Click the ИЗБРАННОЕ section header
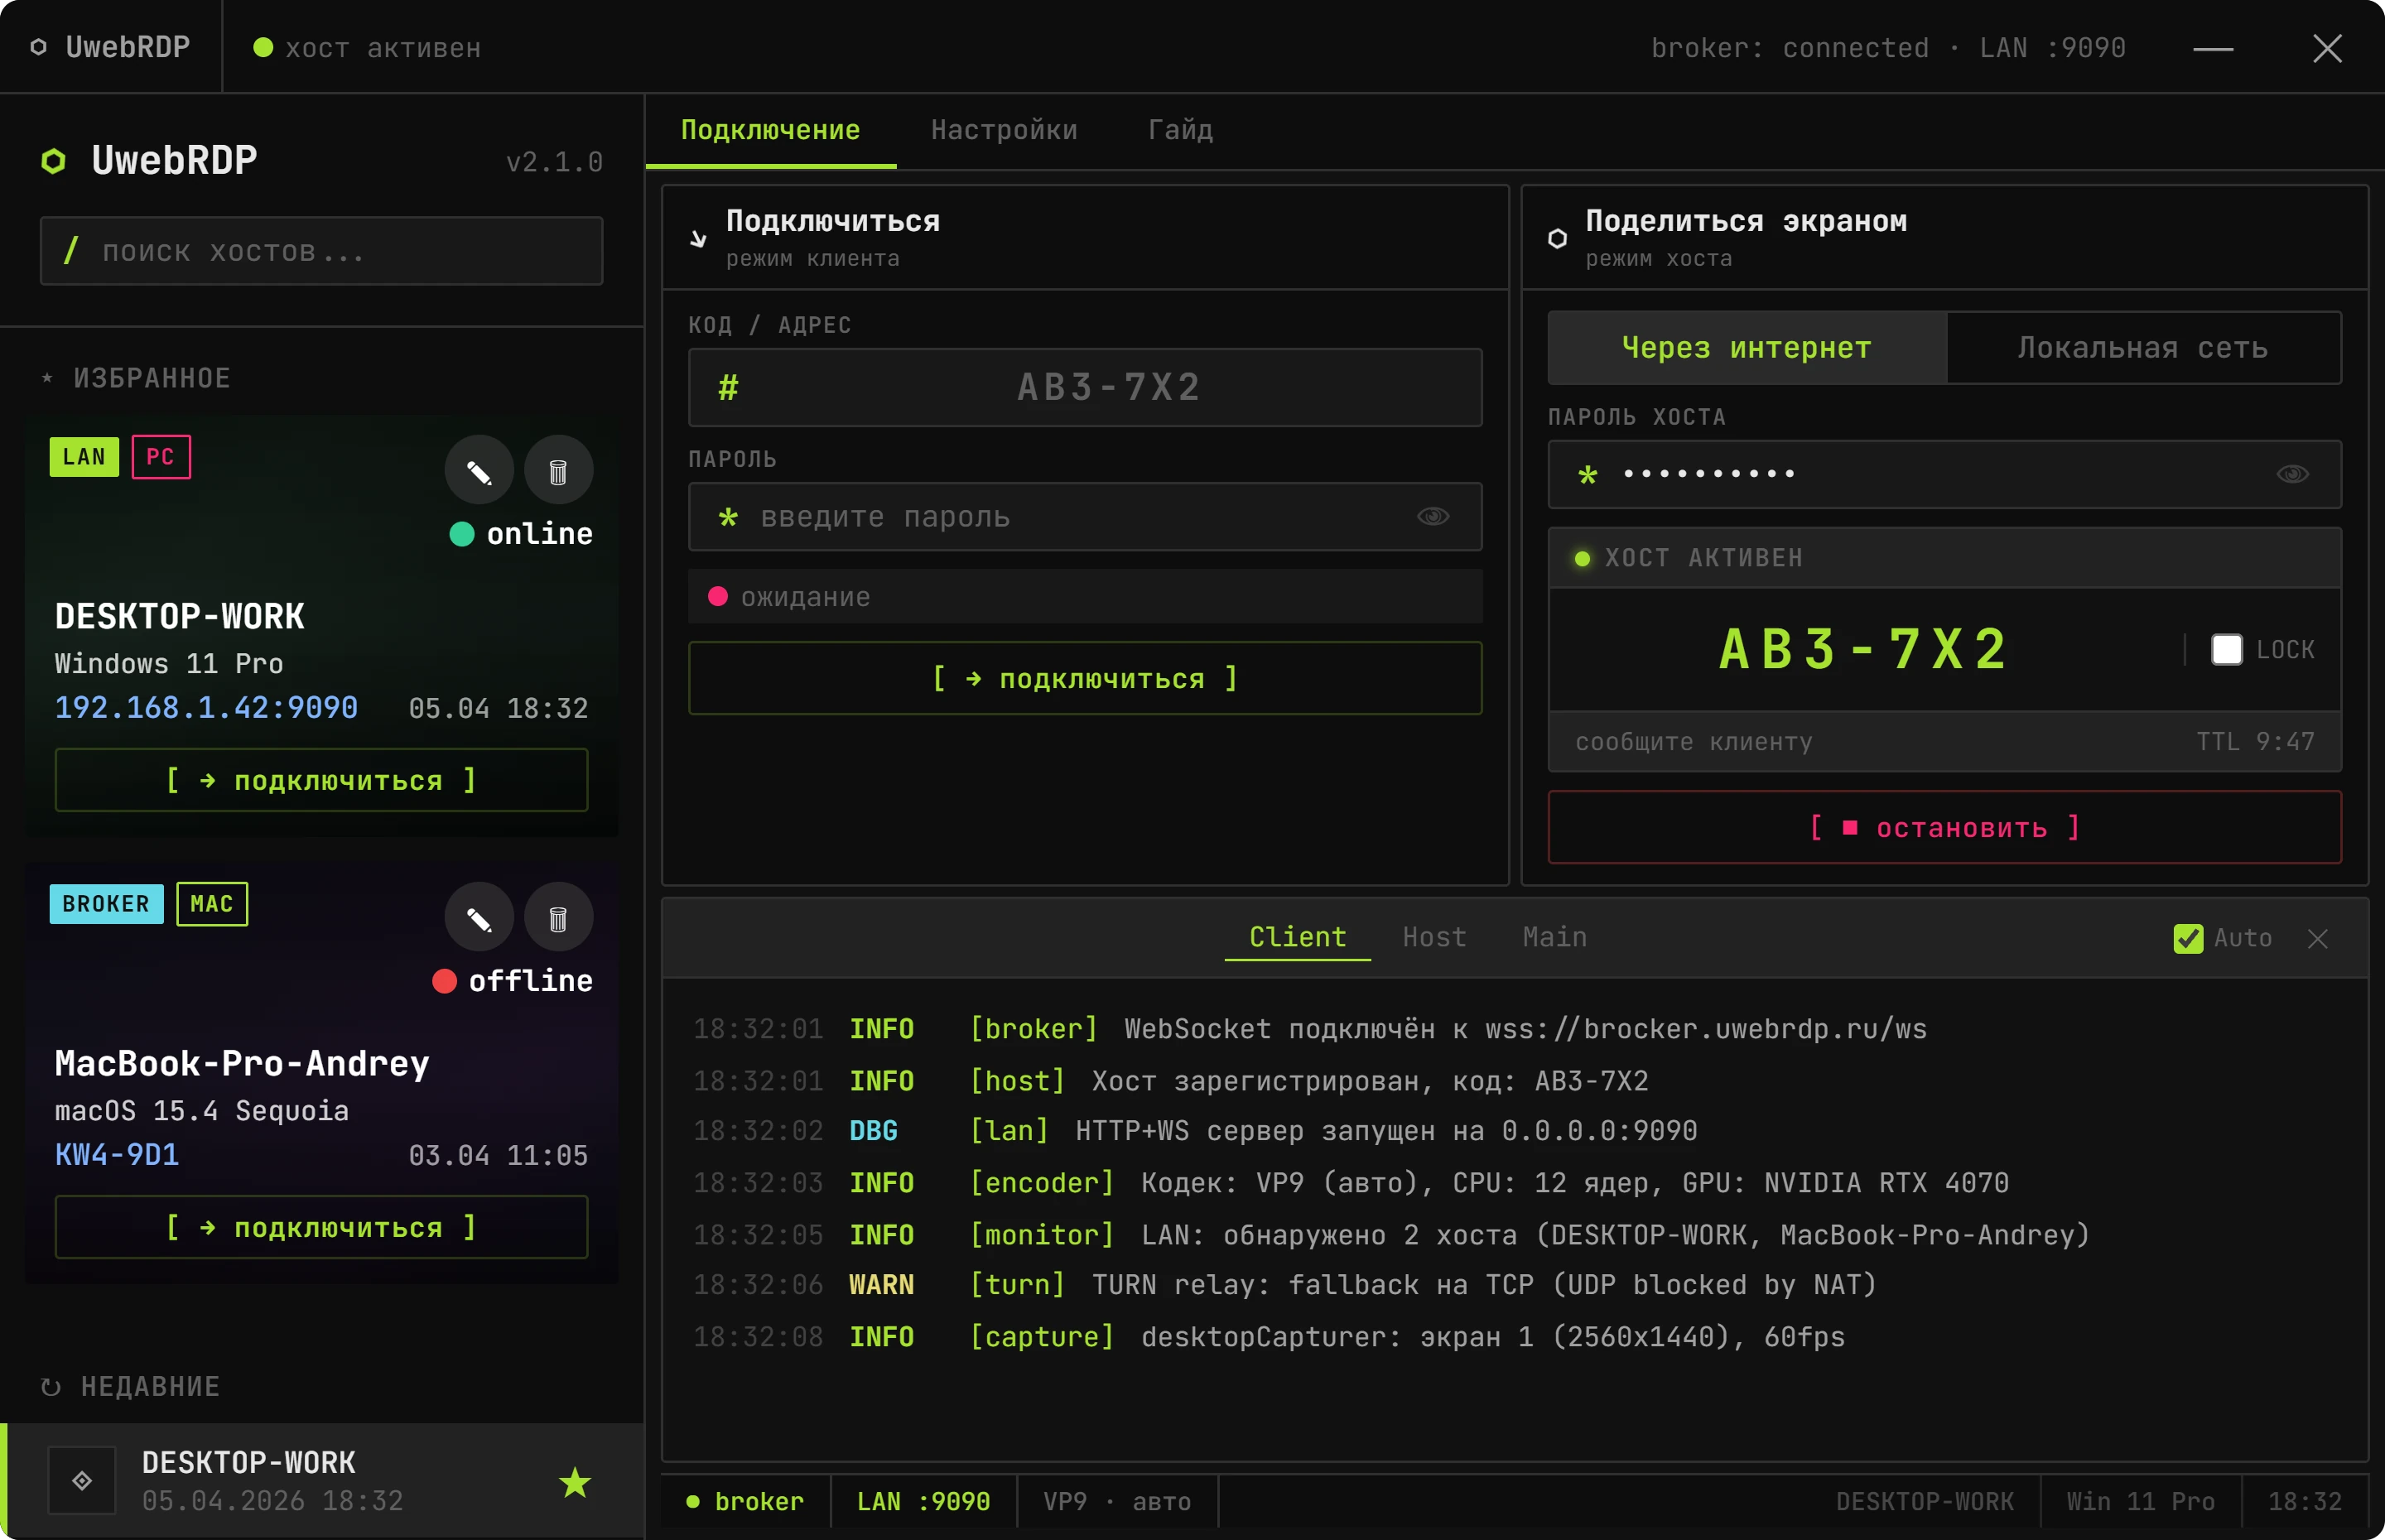Screen dimensions: 2385x1540 click(136, 378)
